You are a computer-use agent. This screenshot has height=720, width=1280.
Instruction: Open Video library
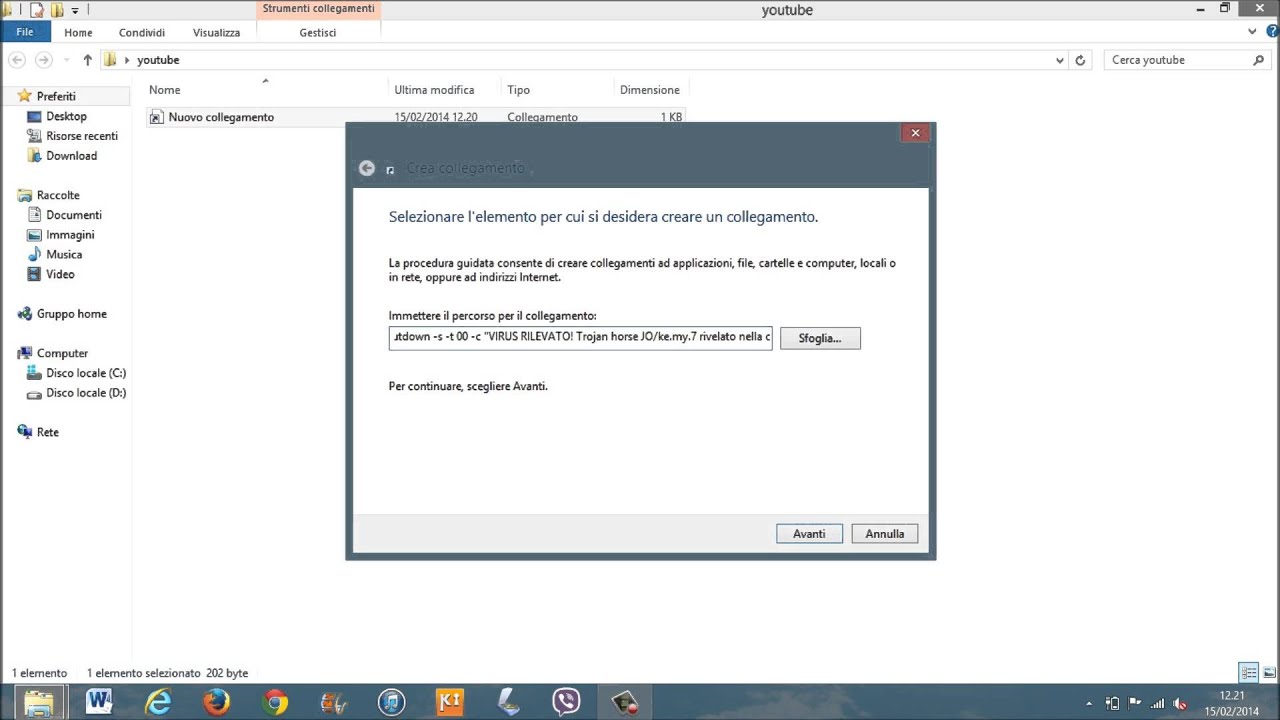coord(60,274)
